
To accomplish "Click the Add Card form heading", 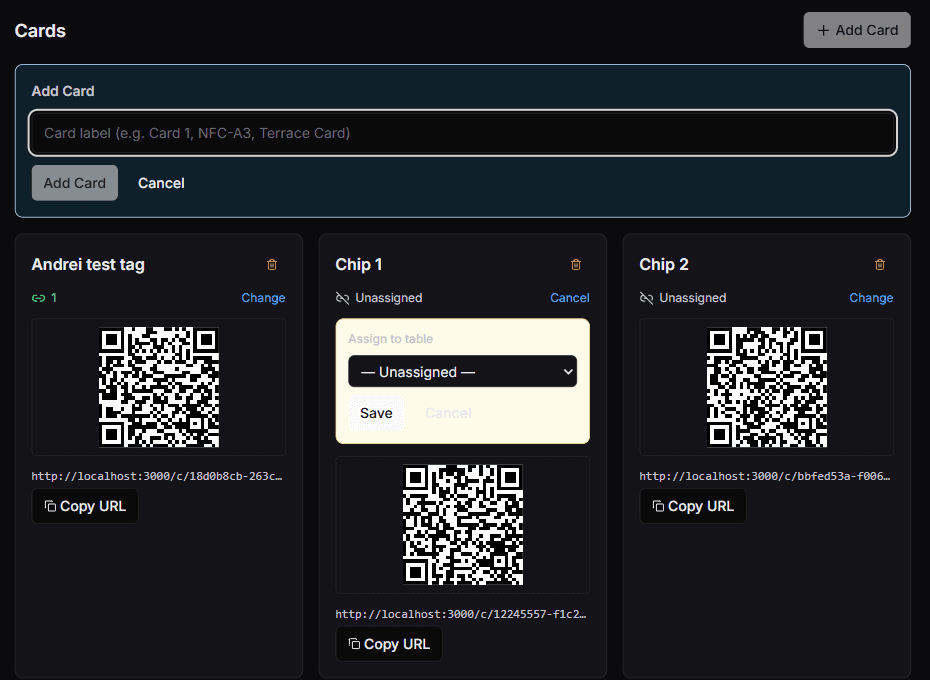I will click(x=63, y=91).
